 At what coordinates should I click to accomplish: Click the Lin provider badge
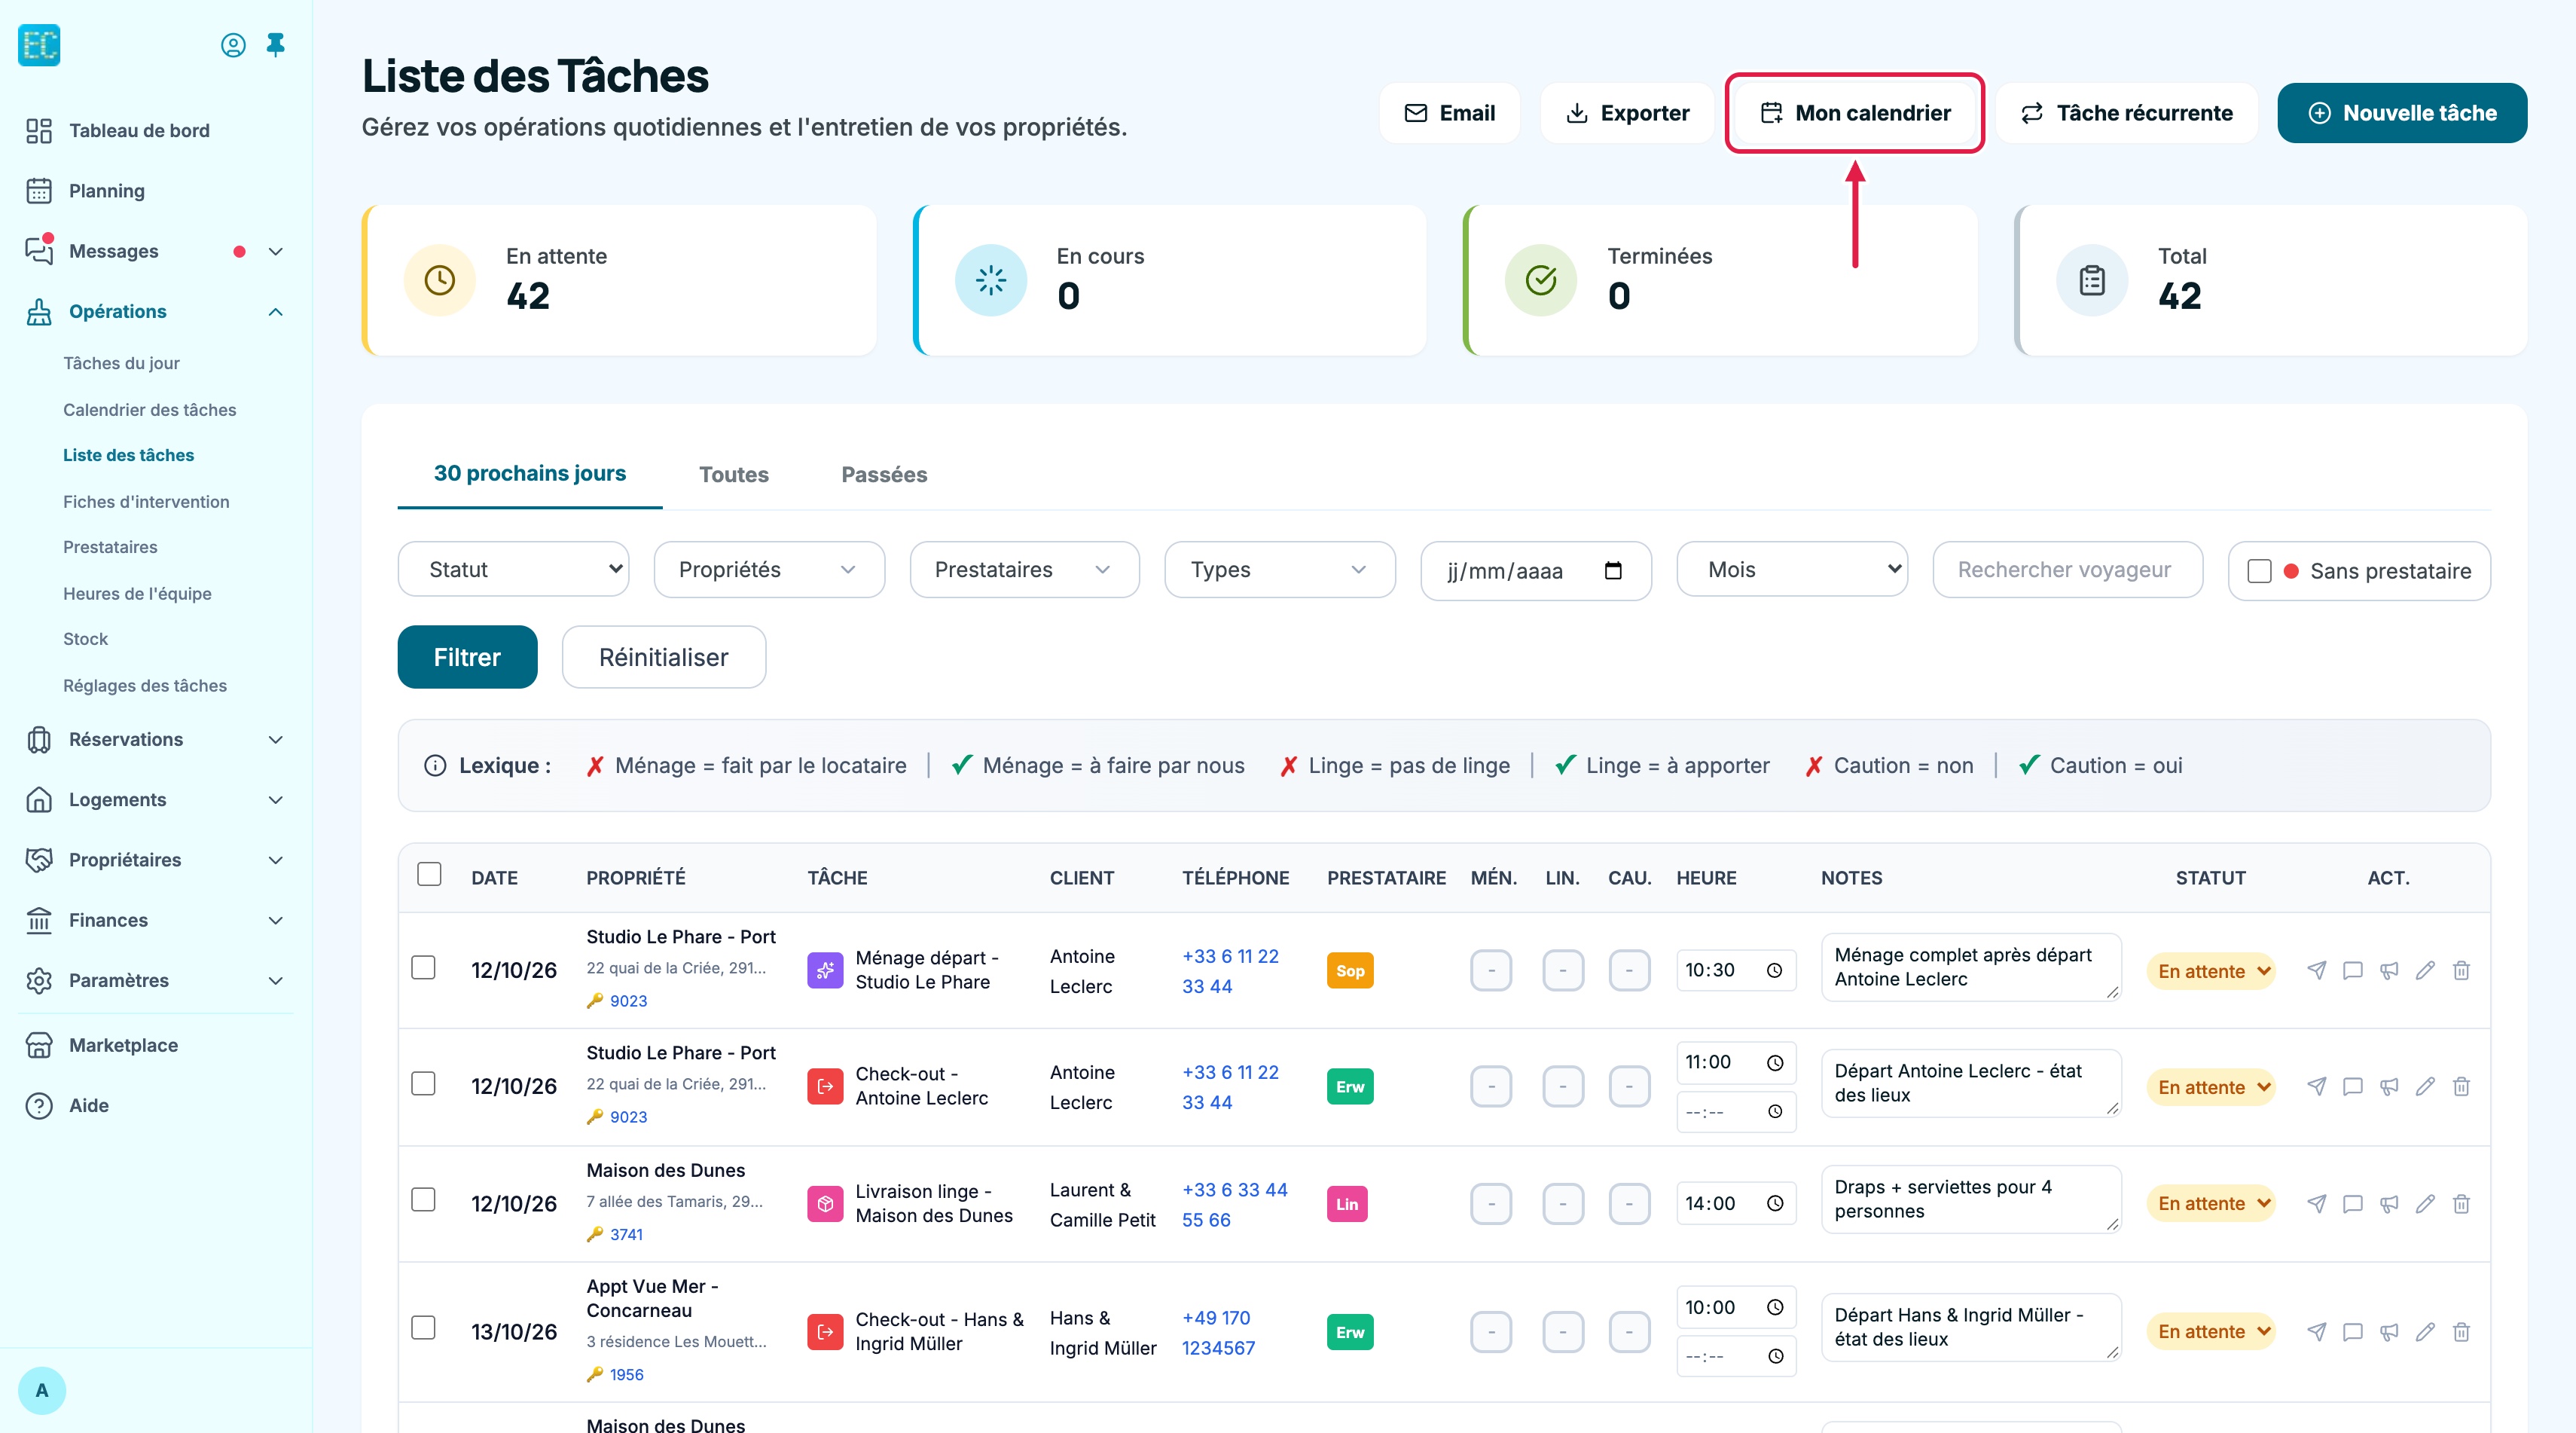(1347, 1203)
